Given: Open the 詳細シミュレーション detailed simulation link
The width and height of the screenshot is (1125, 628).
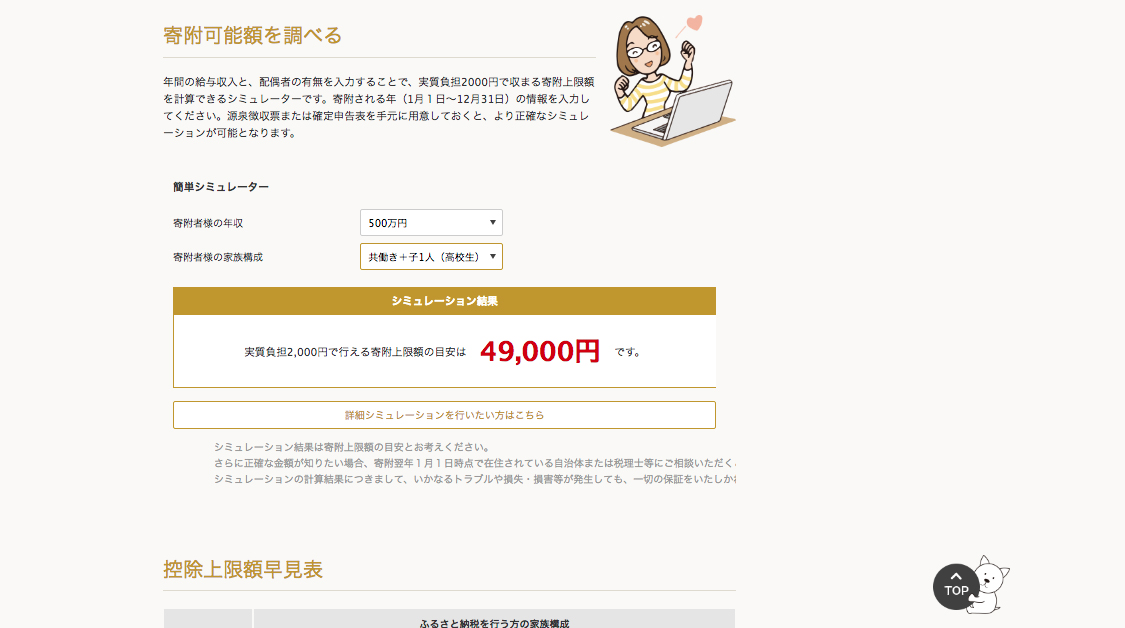Looking at the screenshot, I should [444, 414].
